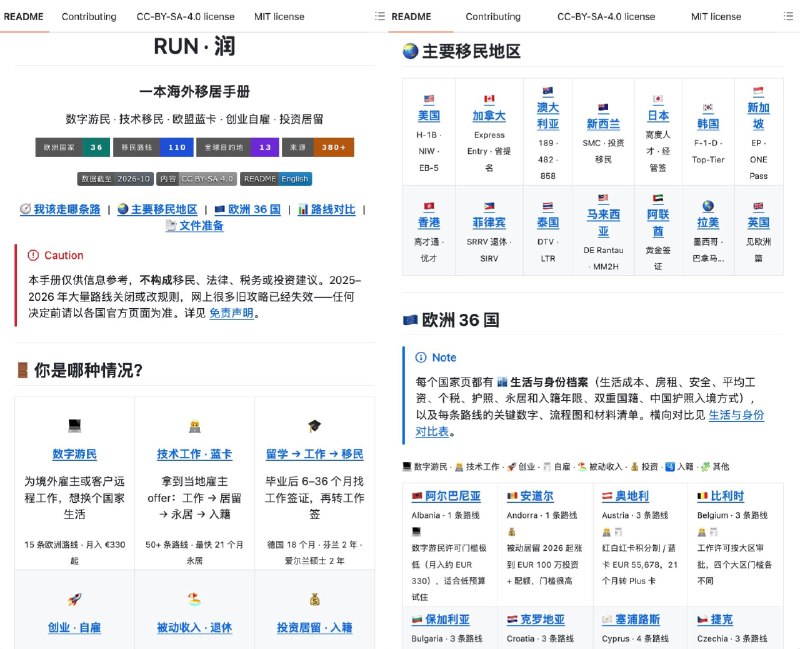
Task: Click the laptop icon above 数字游民
Action: point(74,425)
